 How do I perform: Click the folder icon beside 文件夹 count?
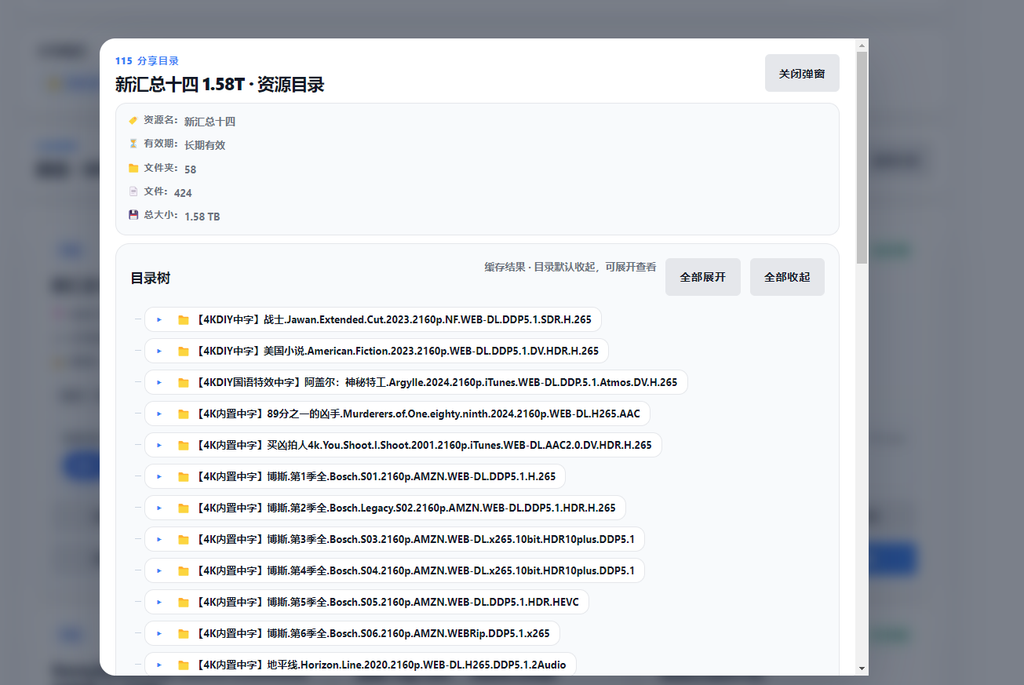(x=133, y=167)
